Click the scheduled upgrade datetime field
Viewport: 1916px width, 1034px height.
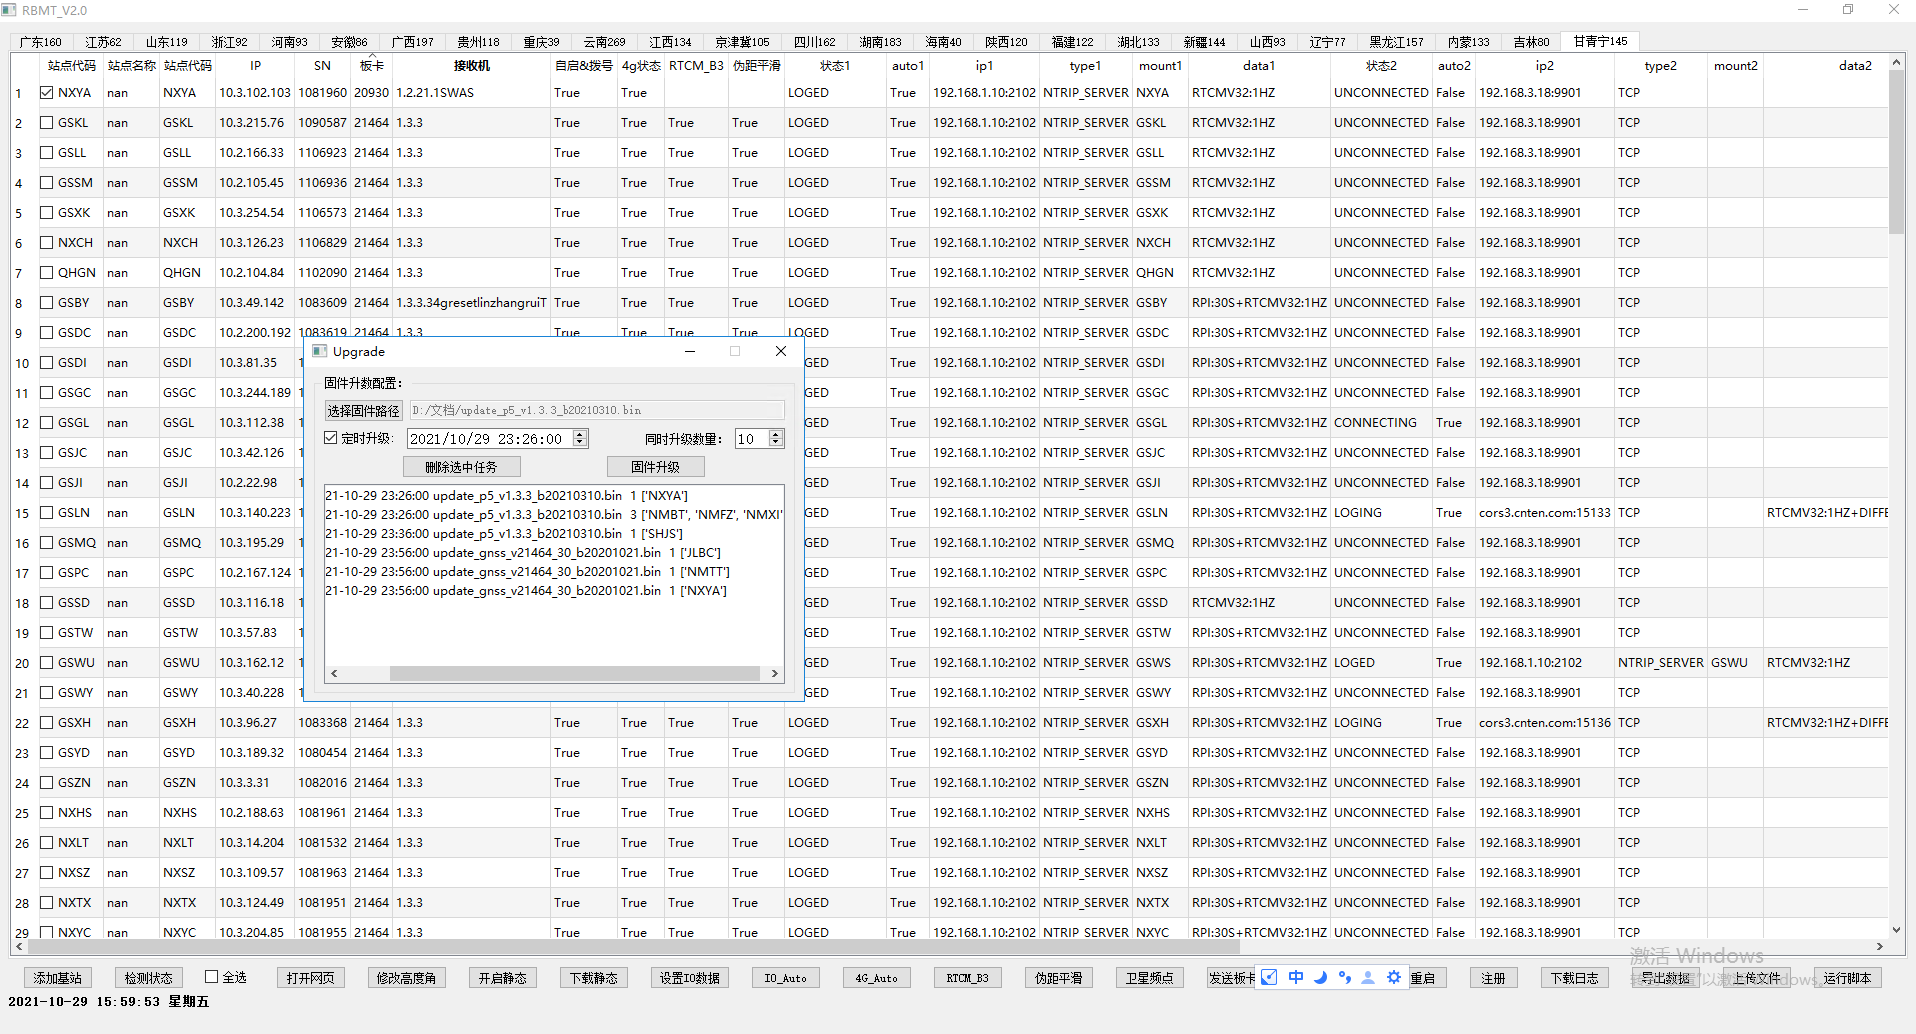[491, 438]
